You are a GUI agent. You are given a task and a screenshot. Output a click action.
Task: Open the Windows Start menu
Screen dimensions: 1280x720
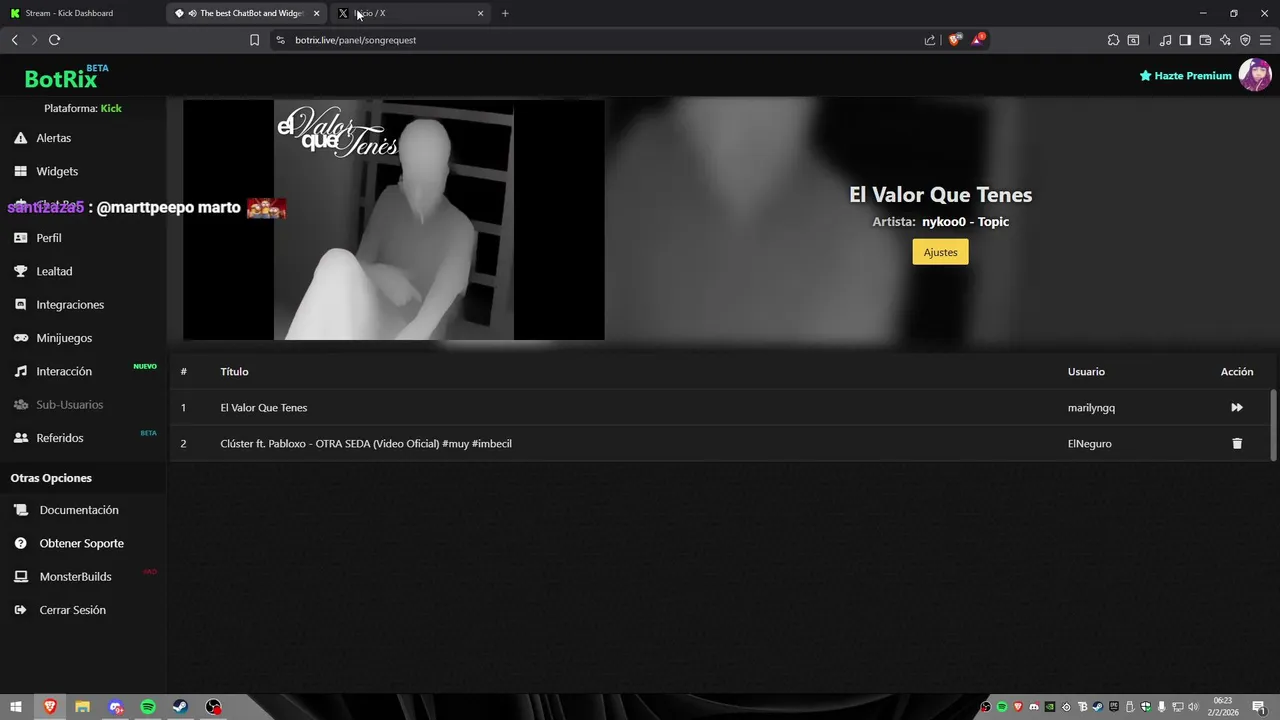16,707
